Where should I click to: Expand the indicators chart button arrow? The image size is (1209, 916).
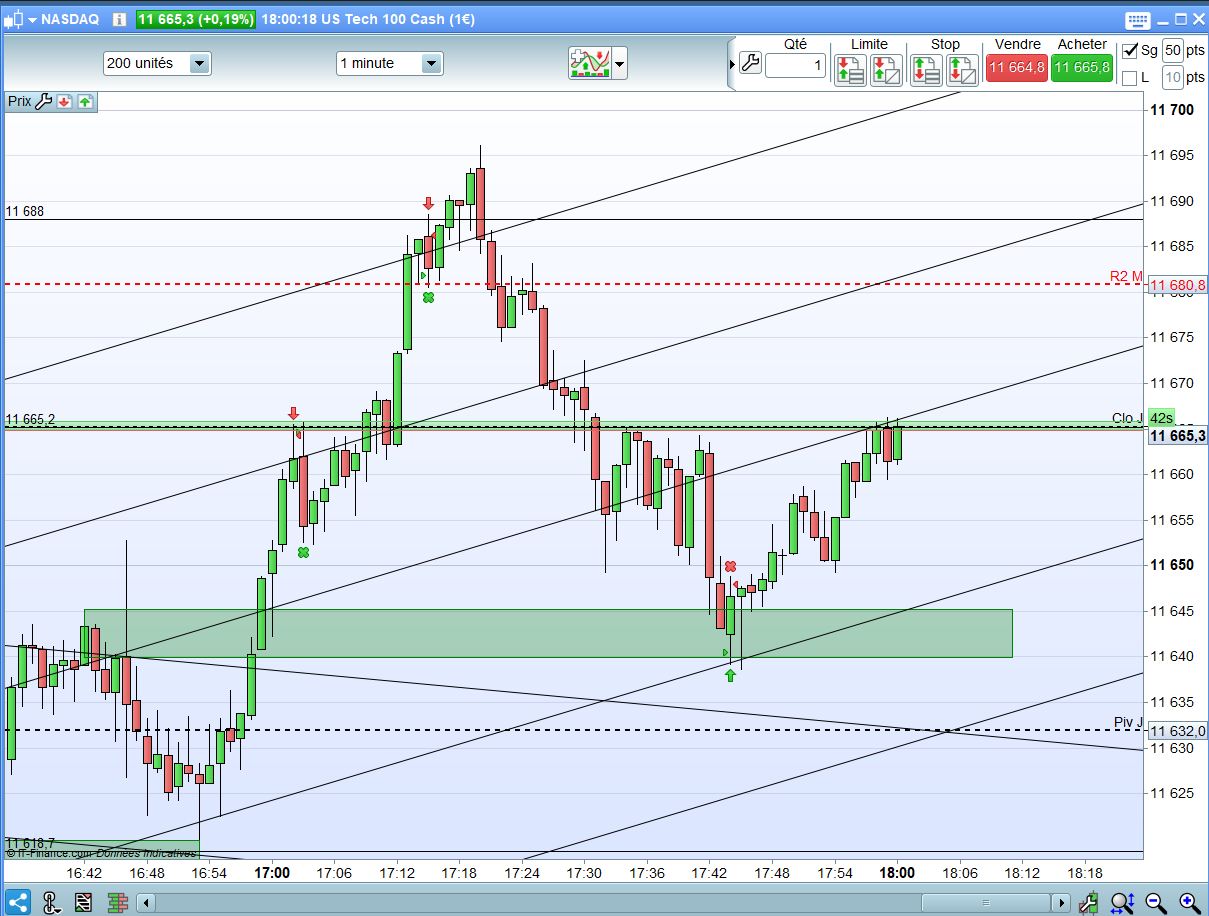tap(620, 64)
